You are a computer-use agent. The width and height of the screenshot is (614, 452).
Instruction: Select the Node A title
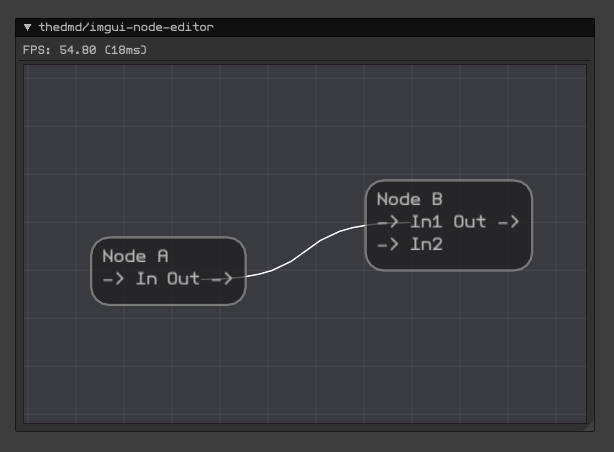135,256
